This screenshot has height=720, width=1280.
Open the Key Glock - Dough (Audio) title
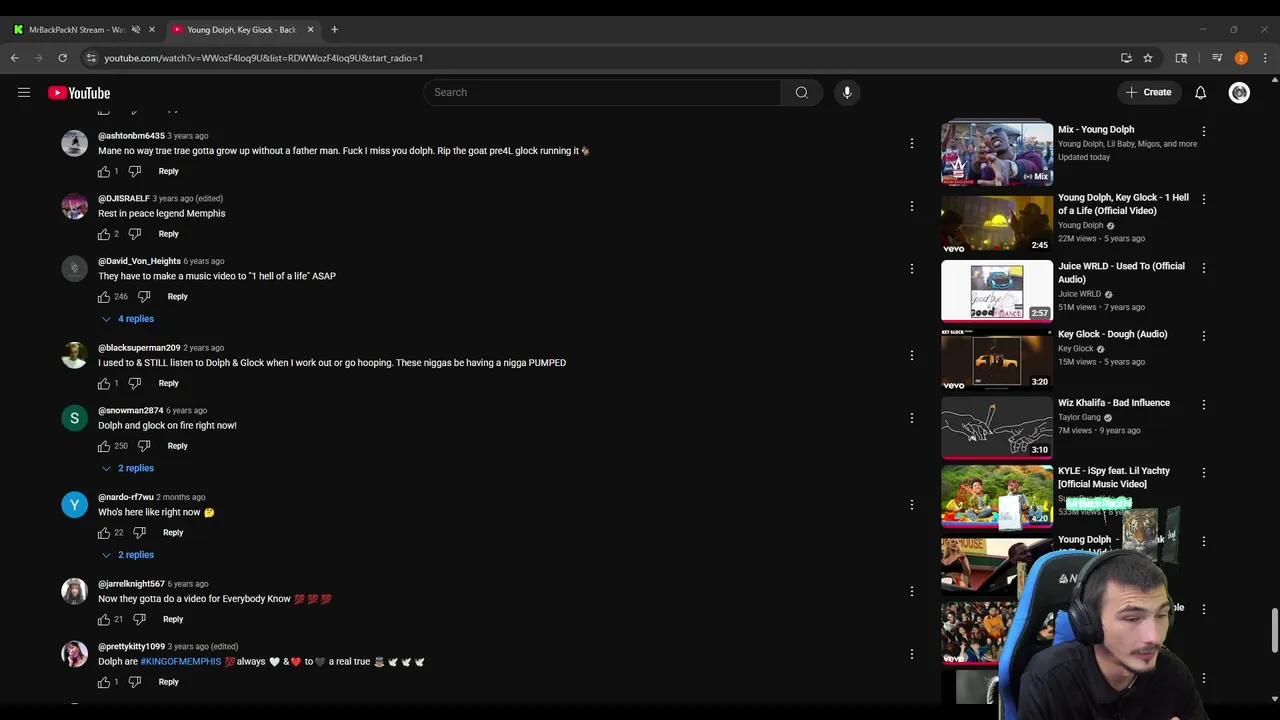coord(1112,334)
